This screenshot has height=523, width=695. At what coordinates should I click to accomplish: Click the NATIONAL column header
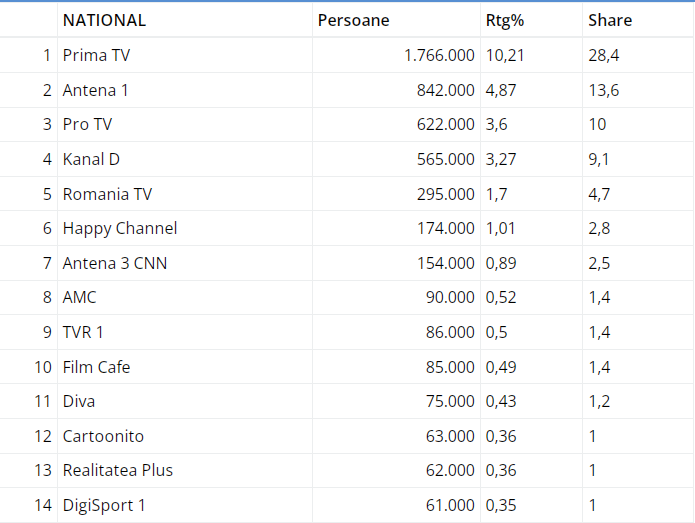pos(104,20)
